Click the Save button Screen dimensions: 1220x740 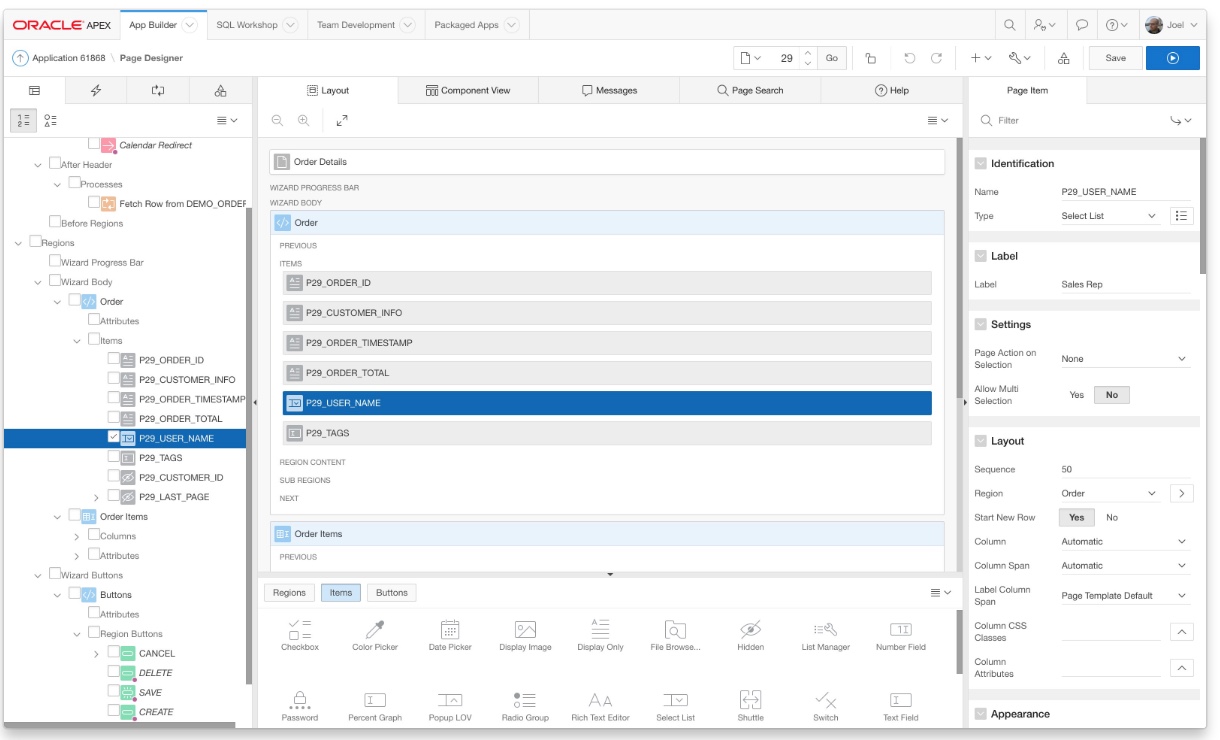(1115, 58)
